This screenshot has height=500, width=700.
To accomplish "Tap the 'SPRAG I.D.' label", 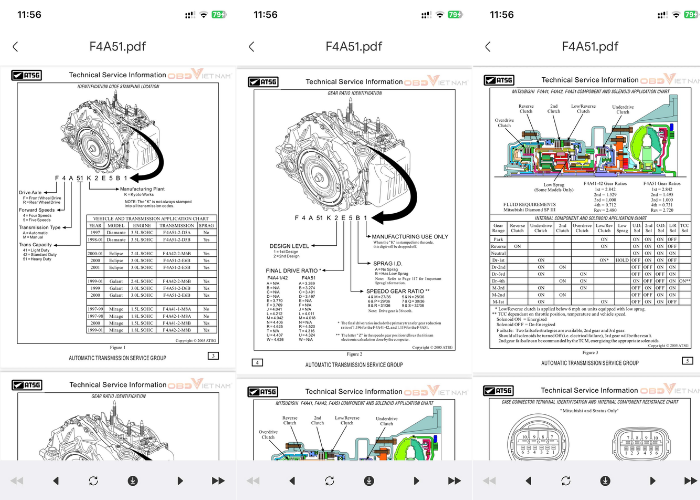I will pyautogui.click(x=388, y=263).
